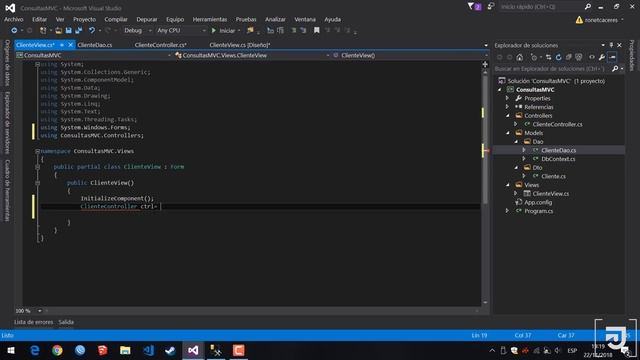Expand the Program.cs node

click(507, 211)
